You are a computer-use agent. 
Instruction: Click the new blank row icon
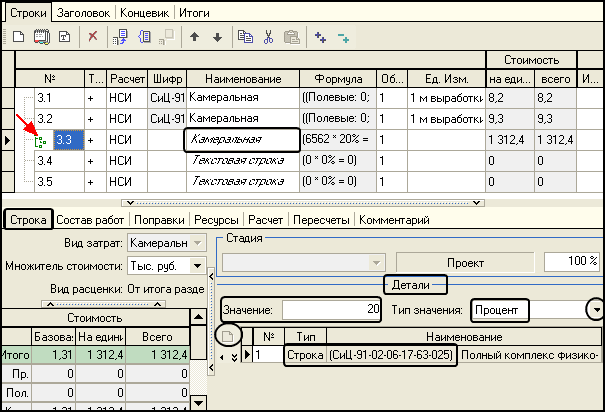pyautogui.click(x=18, y=36)
